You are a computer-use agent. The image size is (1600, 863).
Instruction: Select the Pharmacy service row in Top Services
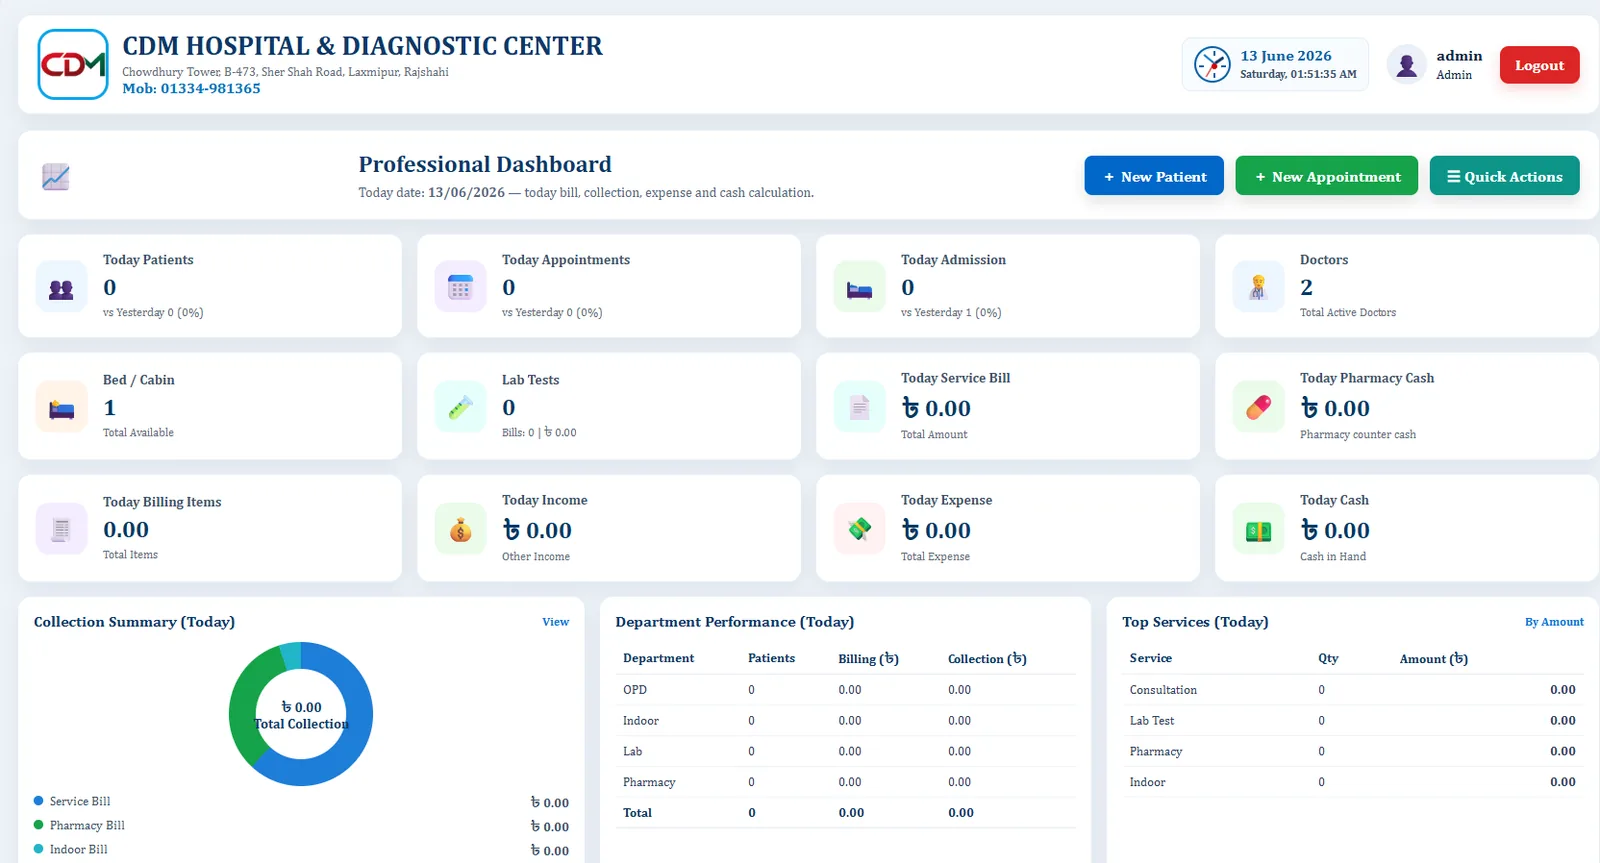click(x=1353, y=751)
